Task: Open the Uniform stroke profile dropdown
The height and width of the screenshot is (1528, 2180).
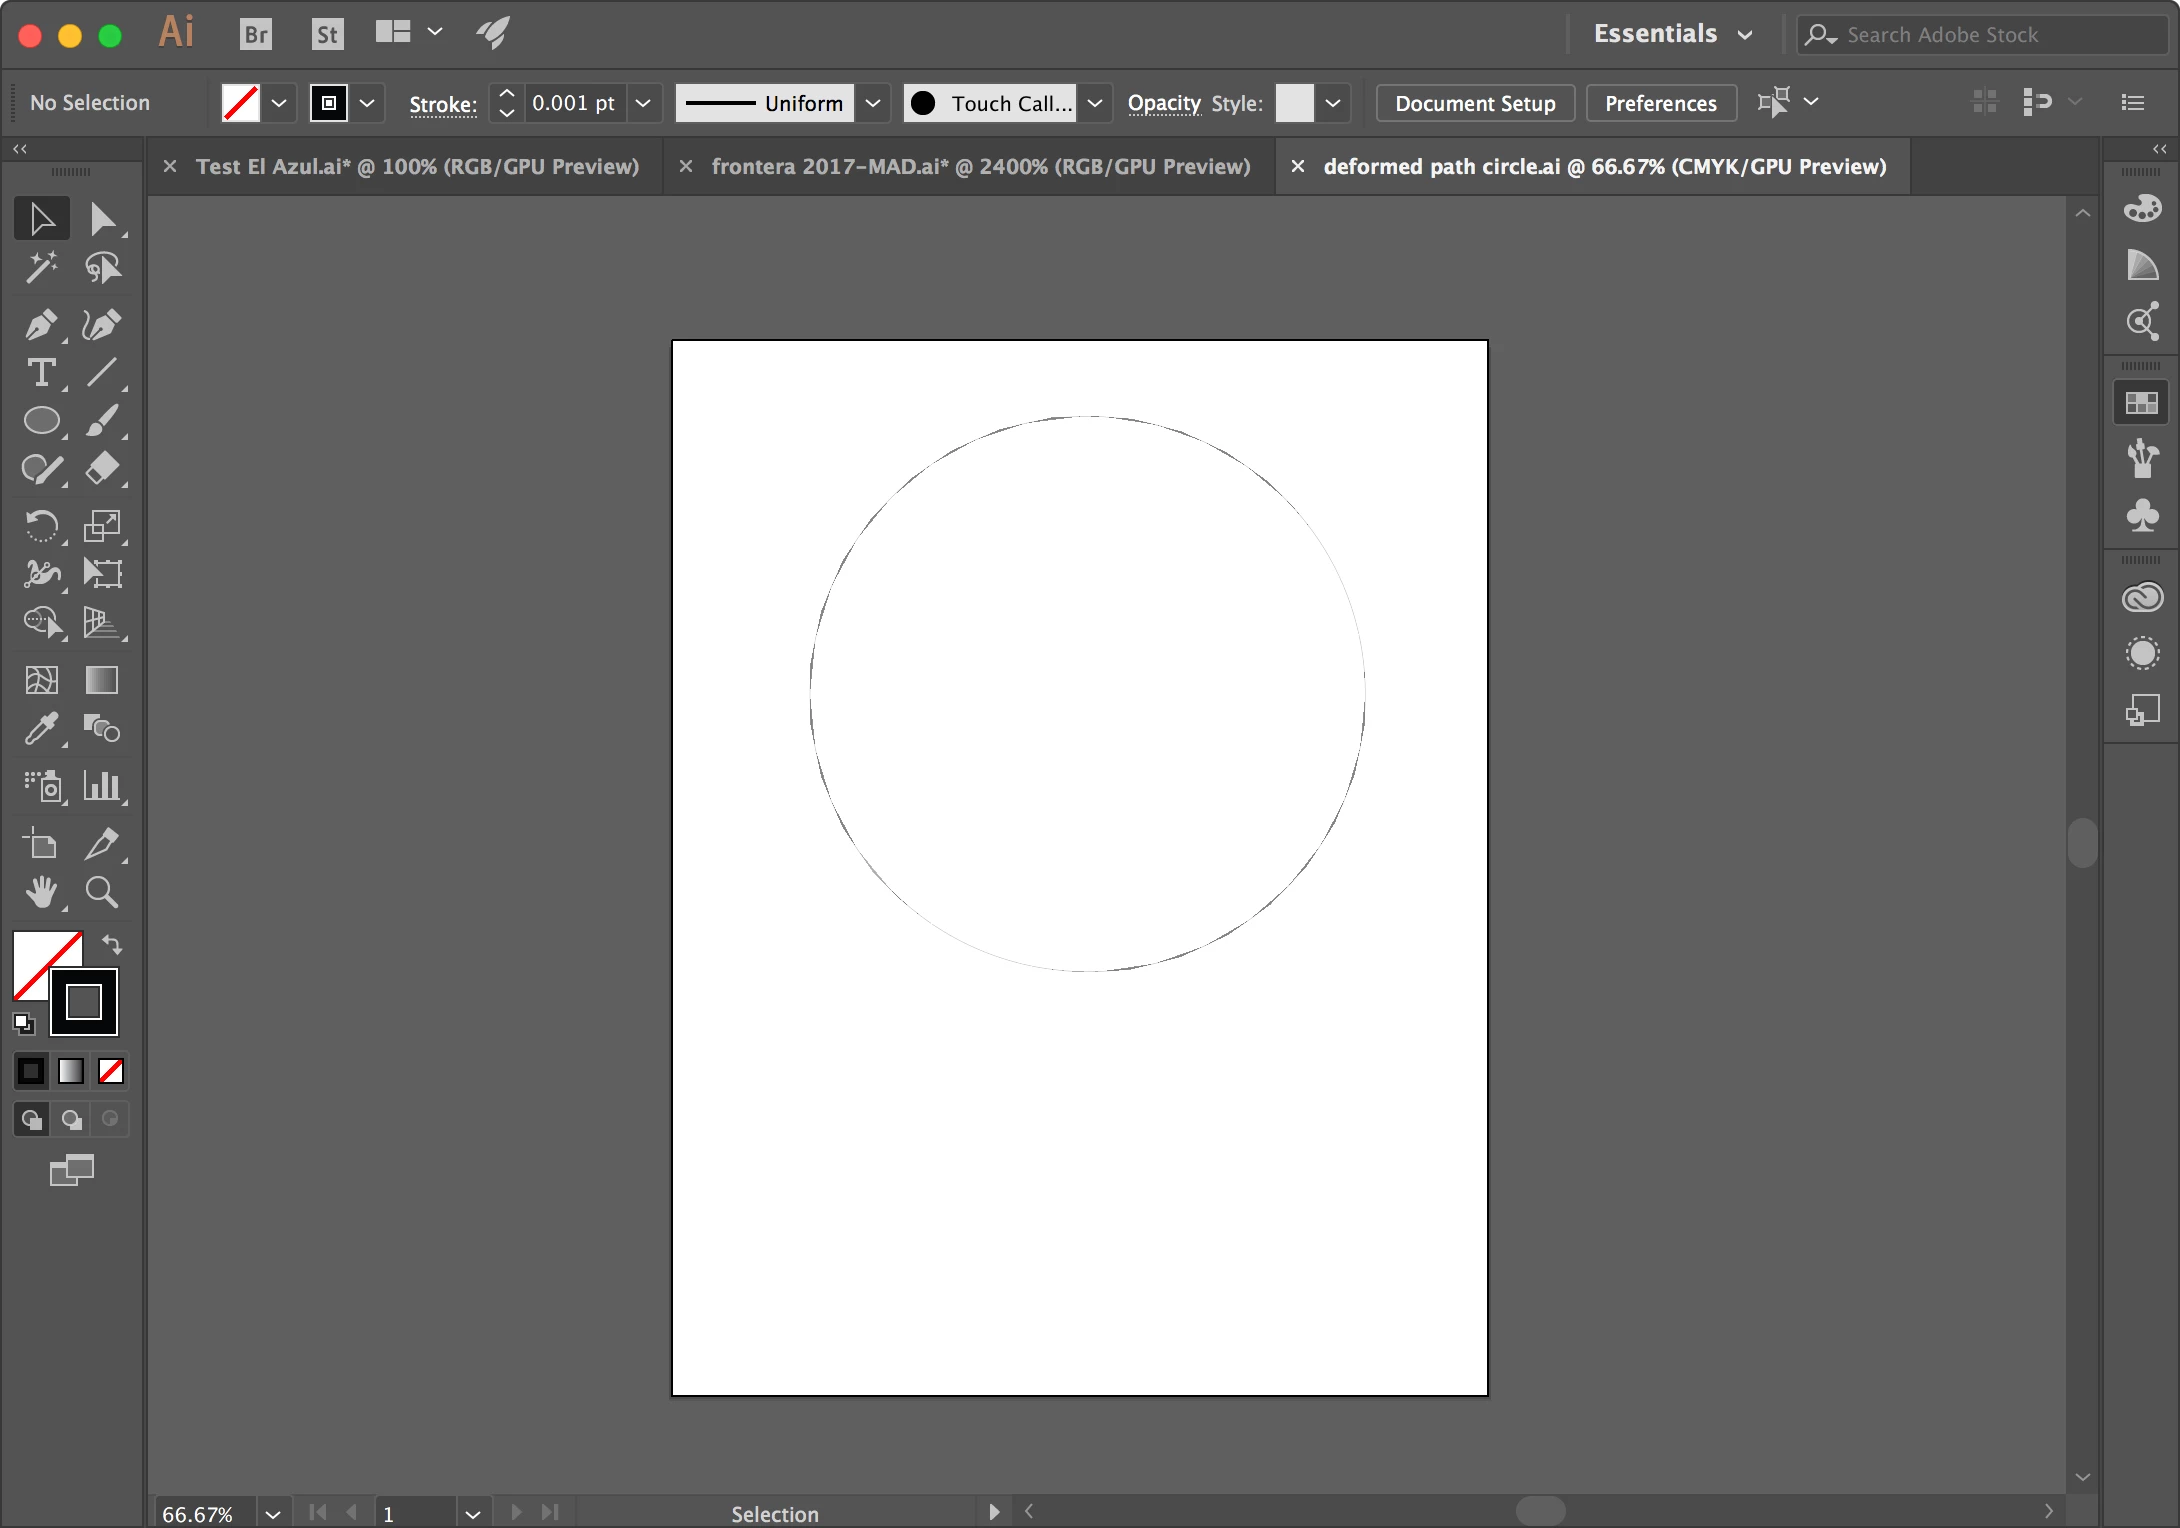Action: tap(873, 103)
